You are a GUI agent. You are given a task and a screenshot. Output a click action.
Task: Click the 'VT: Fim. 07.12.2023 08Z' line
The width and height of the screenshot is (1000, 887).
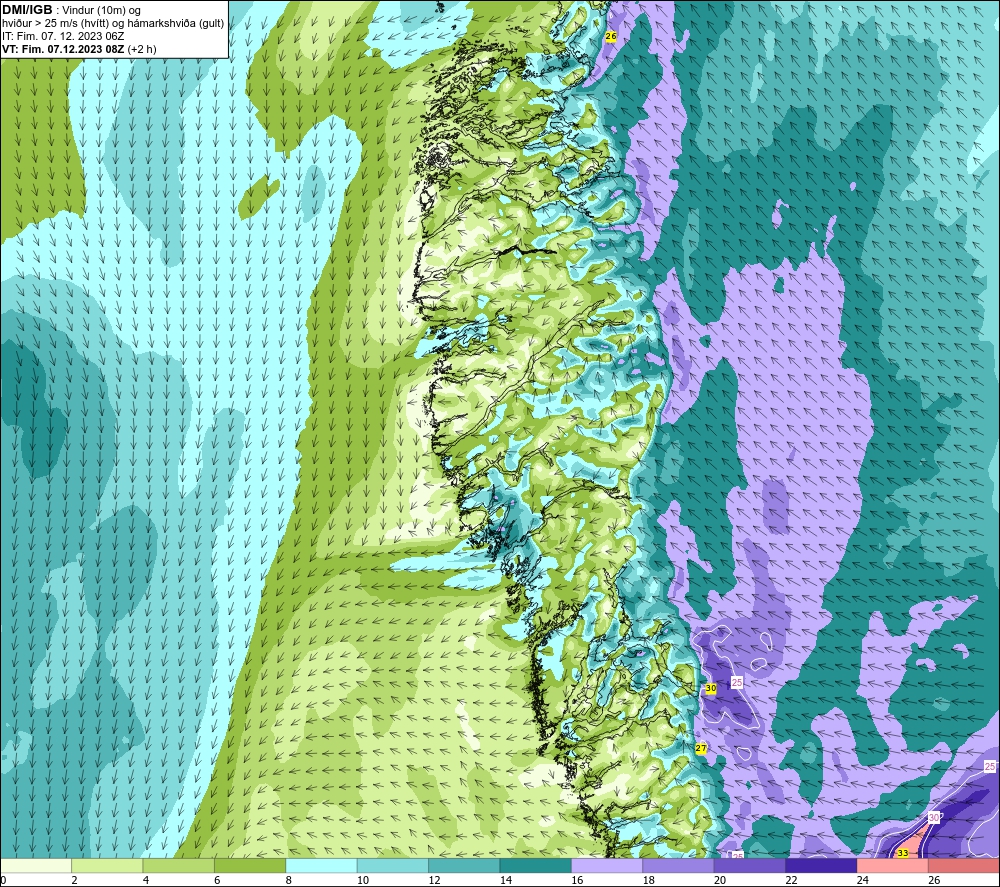[x=63, y=49]
